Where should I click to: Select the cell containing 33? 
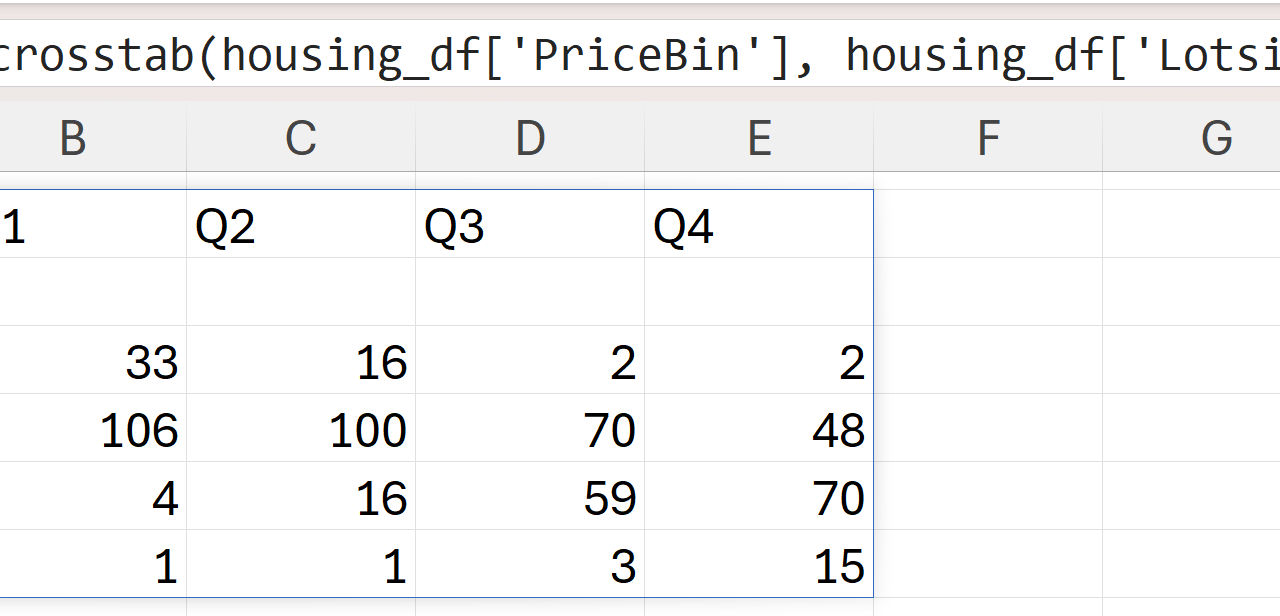click(x=93, y=362)
